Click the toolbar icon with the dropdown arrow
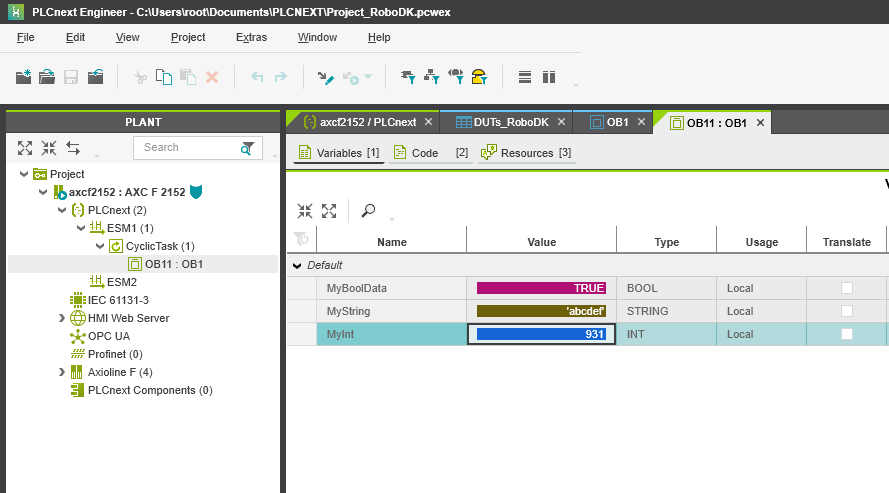The image size is (889, 493). tap(357, 78)
